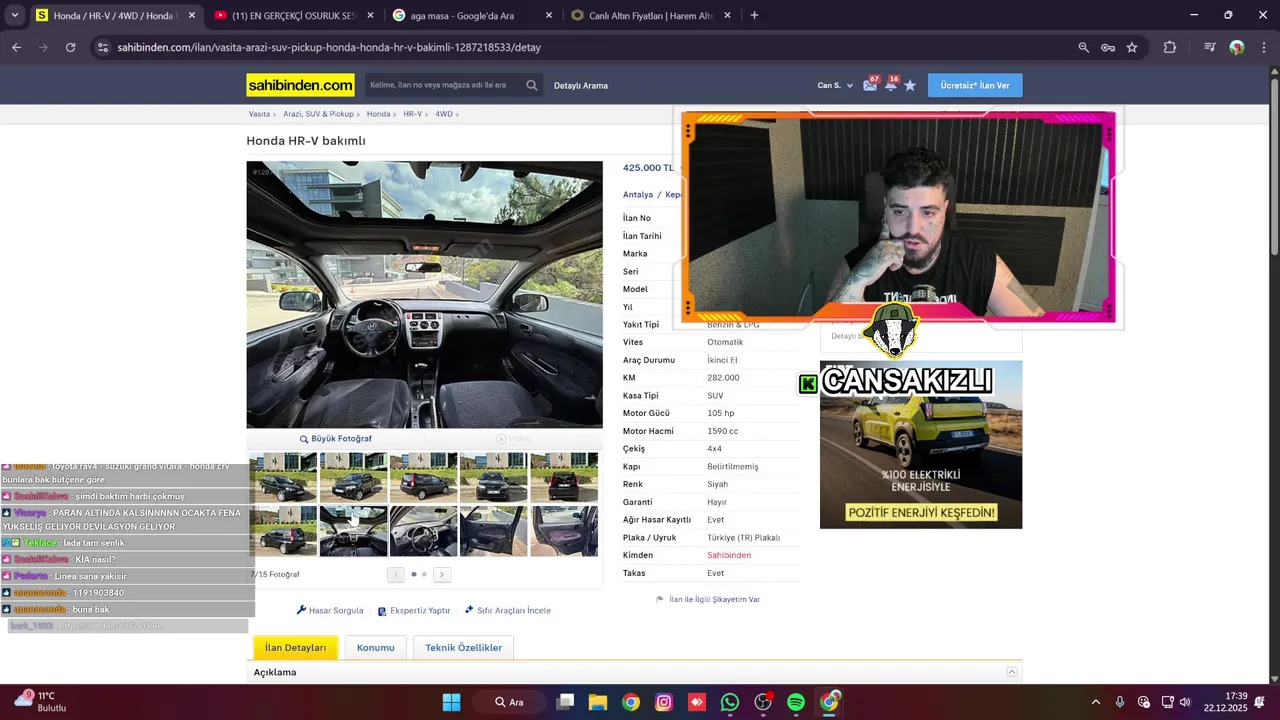Screen dimensions: 1280x720
Task: Click the search magnifier icon in site header
Action: [x=532, y=85]
